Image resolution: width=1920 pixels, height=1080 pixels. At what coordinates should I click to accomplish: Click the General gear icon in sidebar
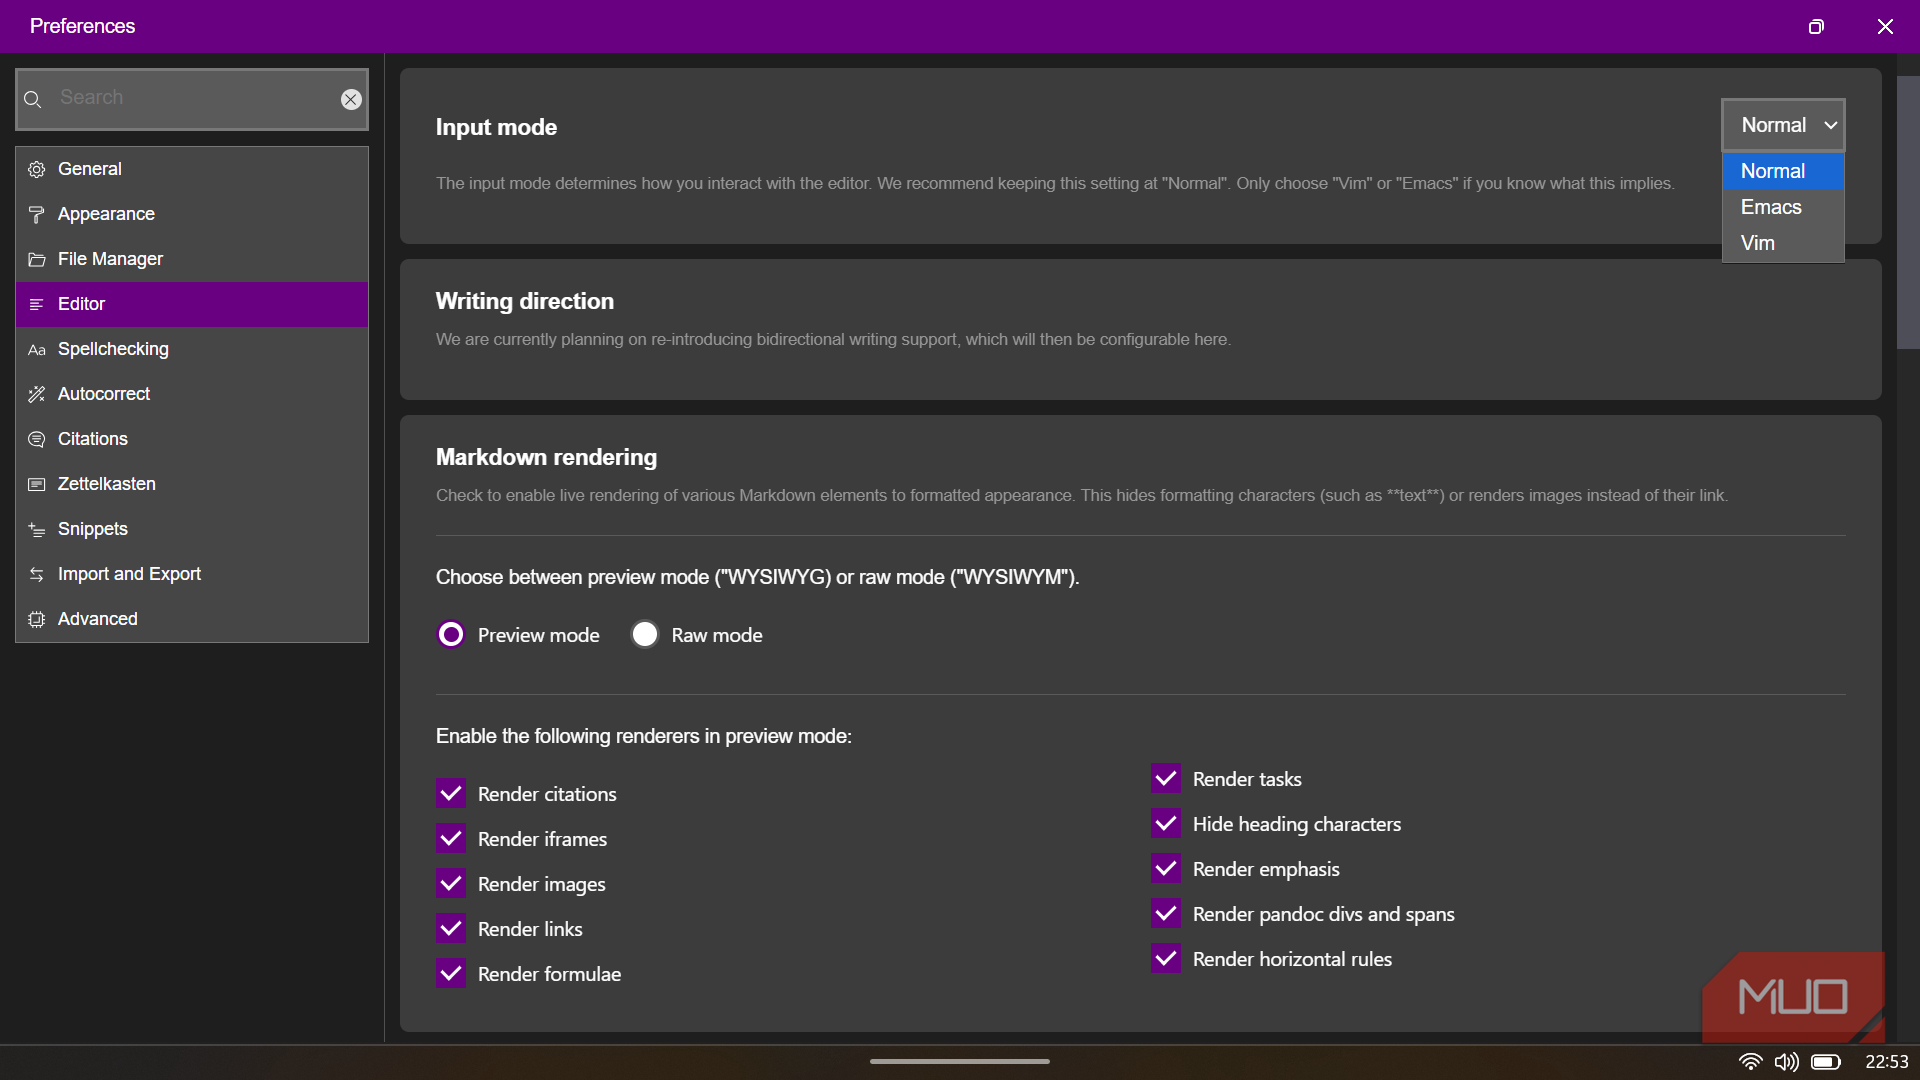(x=37, y=170)
